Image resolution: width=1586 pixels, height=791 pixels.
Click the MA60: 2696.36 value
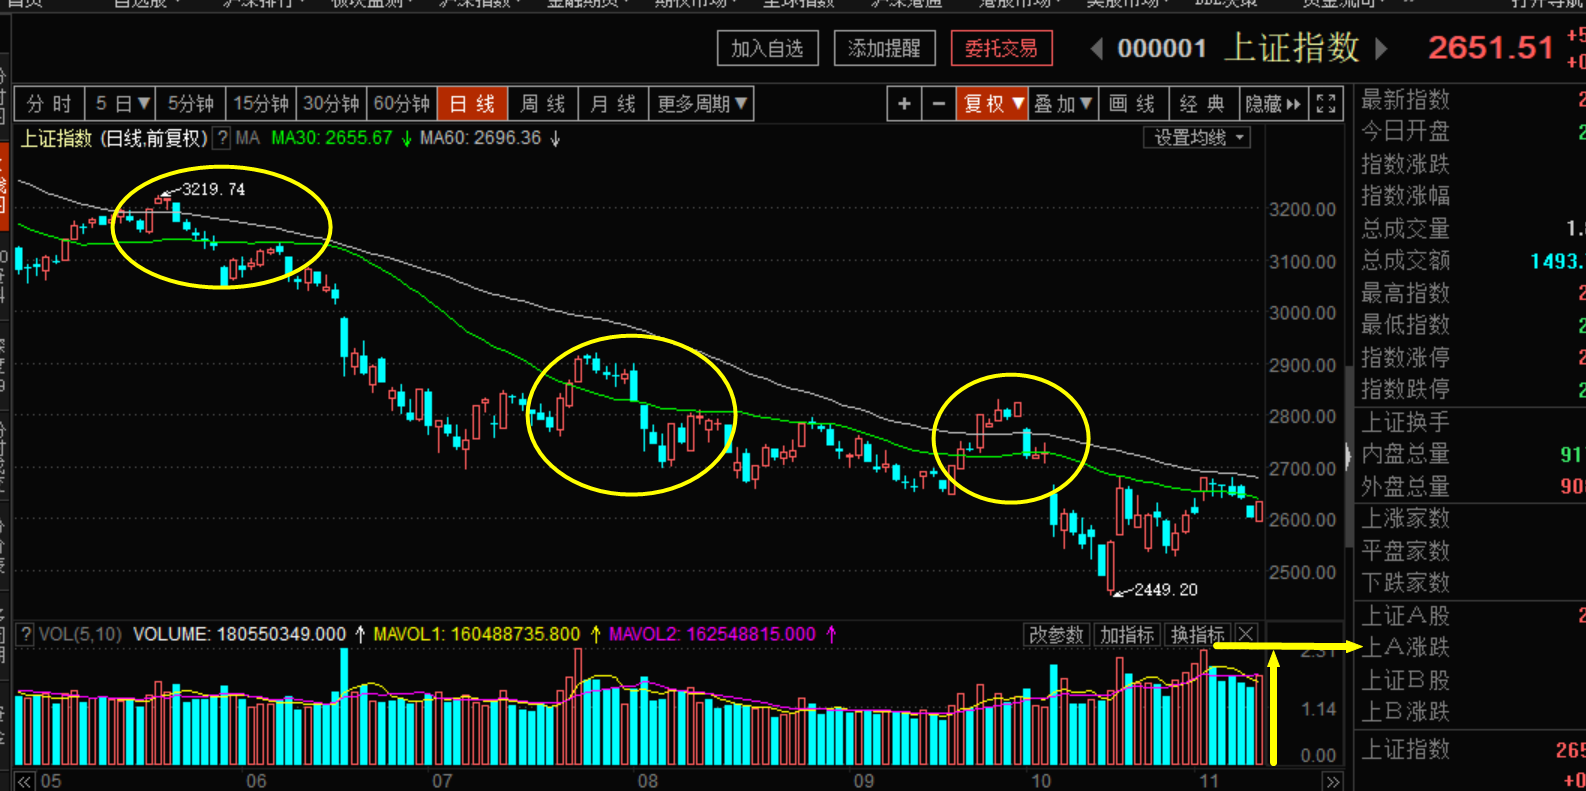[x=481, y=138]
